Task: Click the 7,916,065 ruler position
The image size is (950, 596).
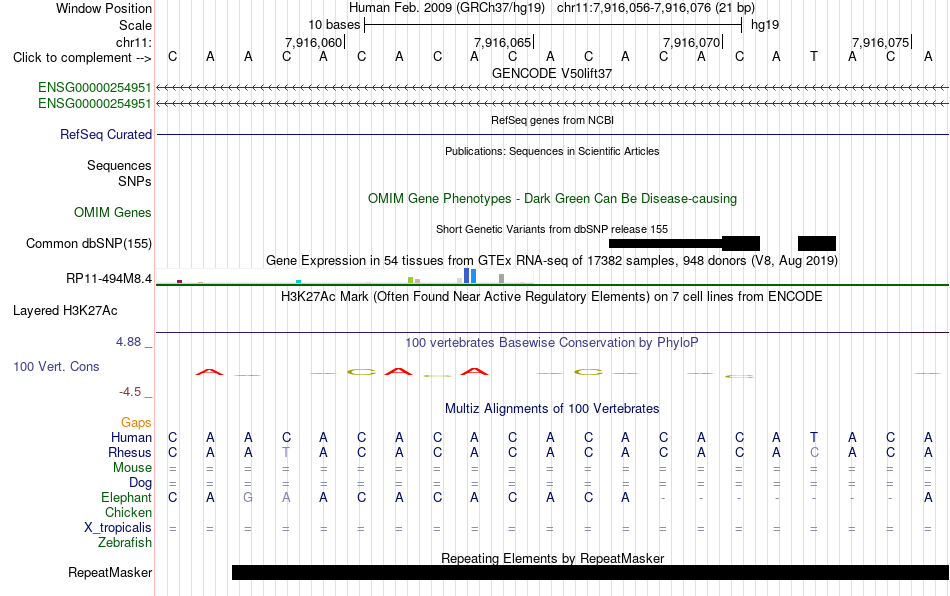Action: (502, 42)
